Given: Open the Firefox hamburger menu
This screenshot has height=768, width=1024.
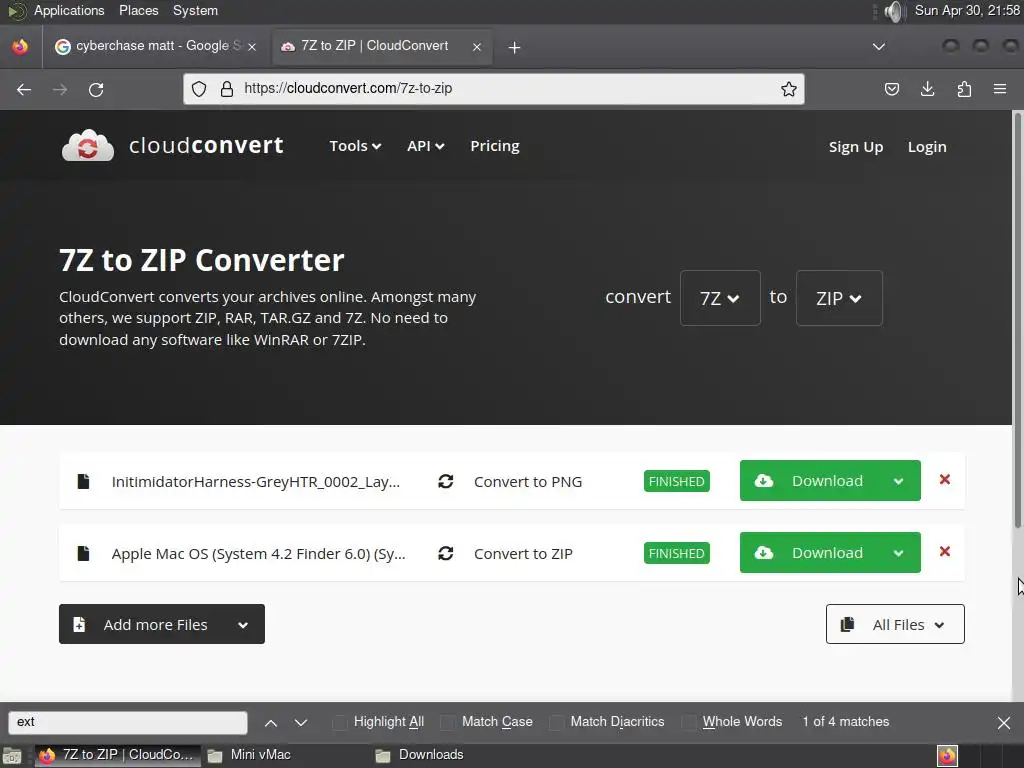Looking at the screenshot, I should [x=1000, y=89].
